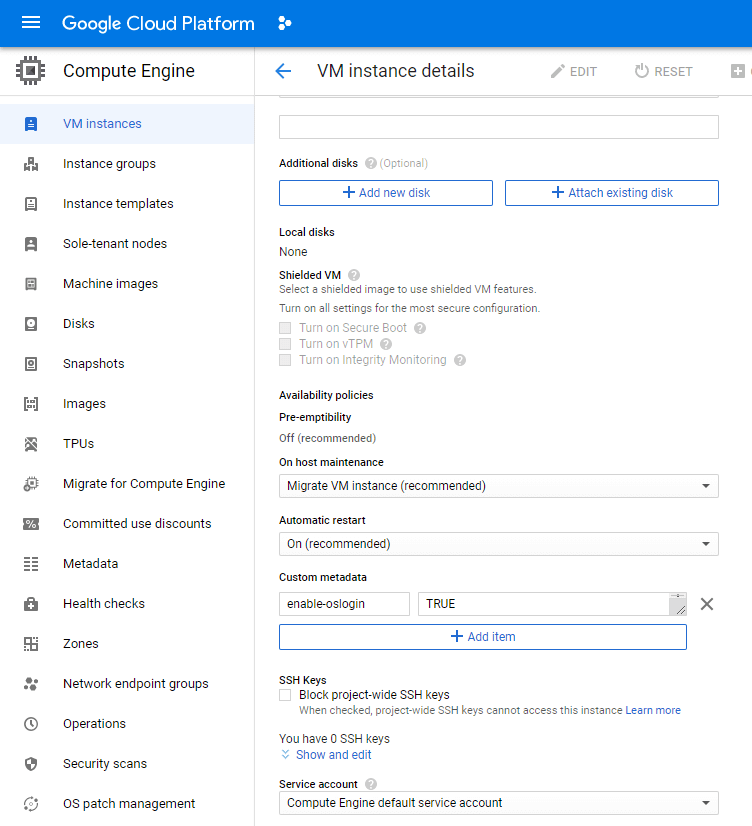Toggle the Turn on vTPM checkbox
Viewport: 752px width, 826px height.
(285, 344)
